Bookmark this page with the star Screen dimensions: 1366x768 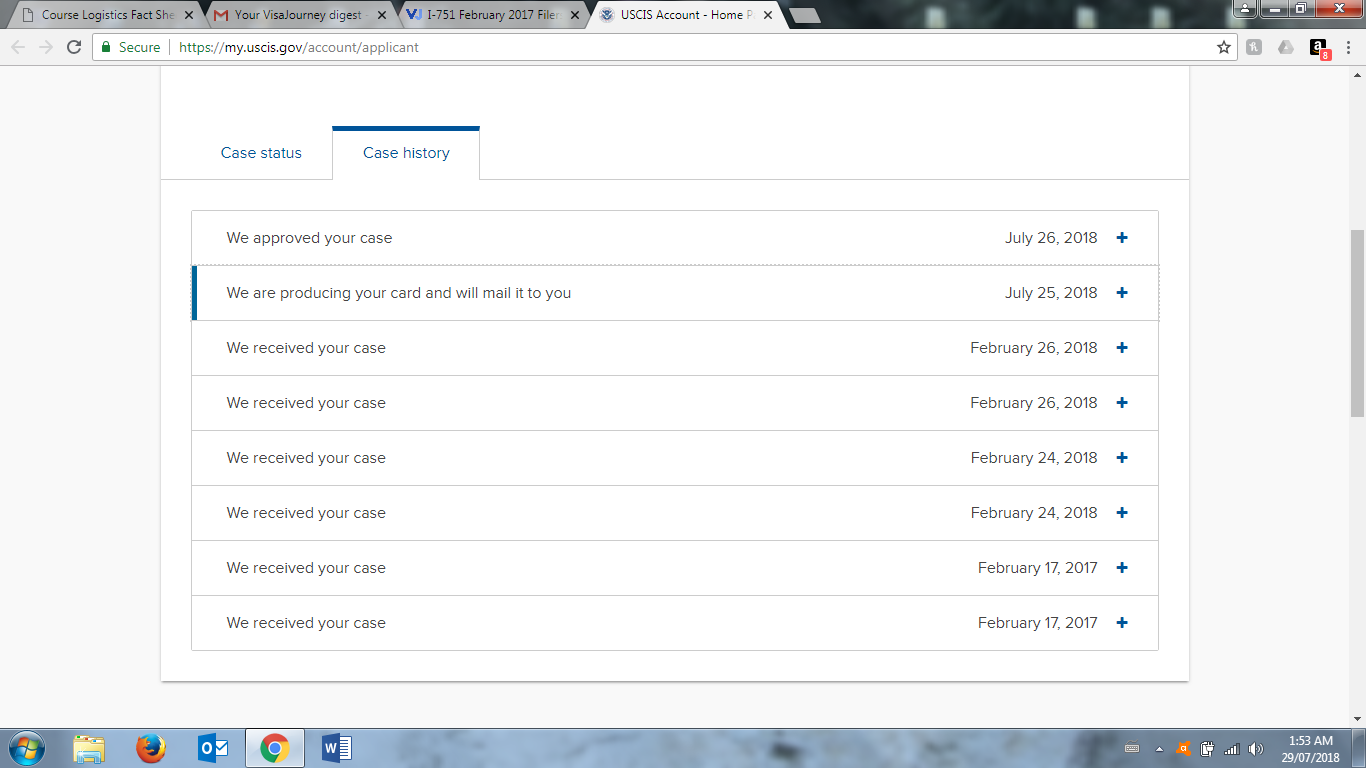click(x=1223, y=47)
